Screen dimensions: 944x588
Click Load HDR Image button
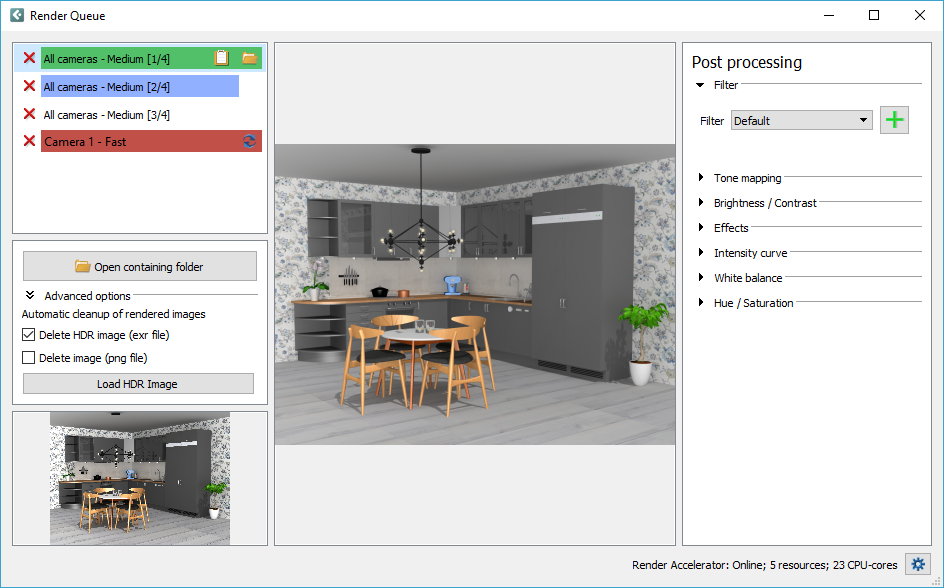point(138,384)
